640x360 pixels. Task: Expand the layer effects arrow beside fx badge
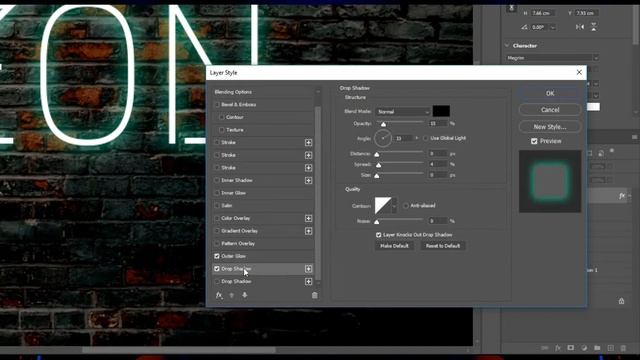coord(630,196)
